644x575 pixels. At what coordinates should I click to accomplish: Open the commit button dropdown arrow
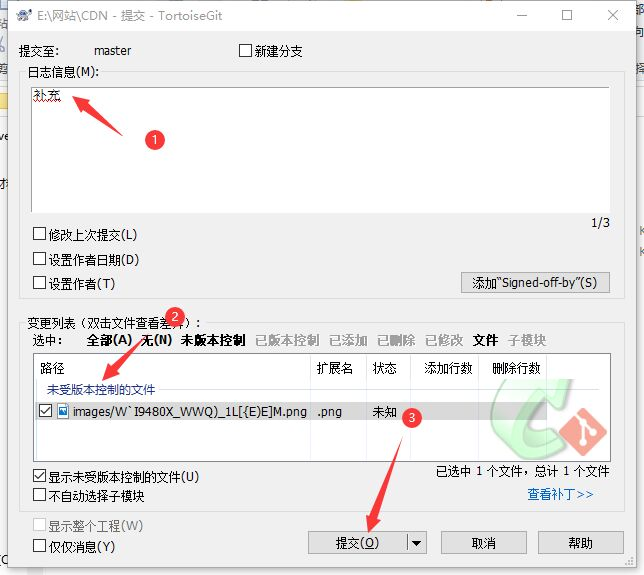pos(416,543)
